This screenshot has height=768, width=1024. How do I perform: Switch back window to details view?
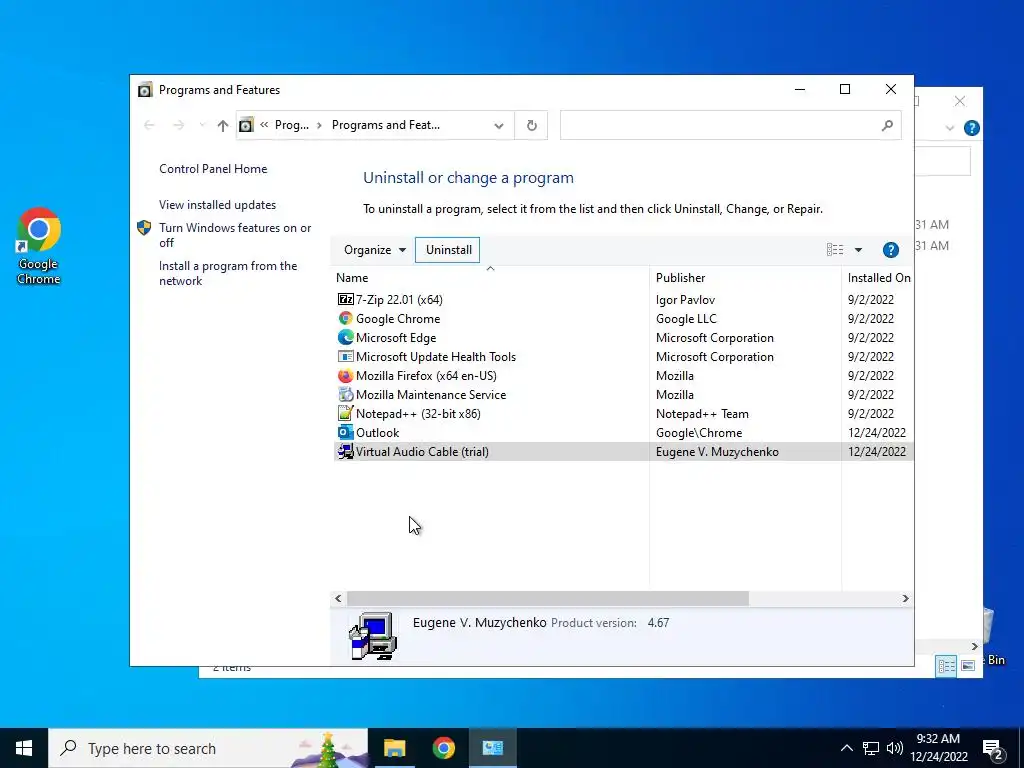[x=946, y=665]
